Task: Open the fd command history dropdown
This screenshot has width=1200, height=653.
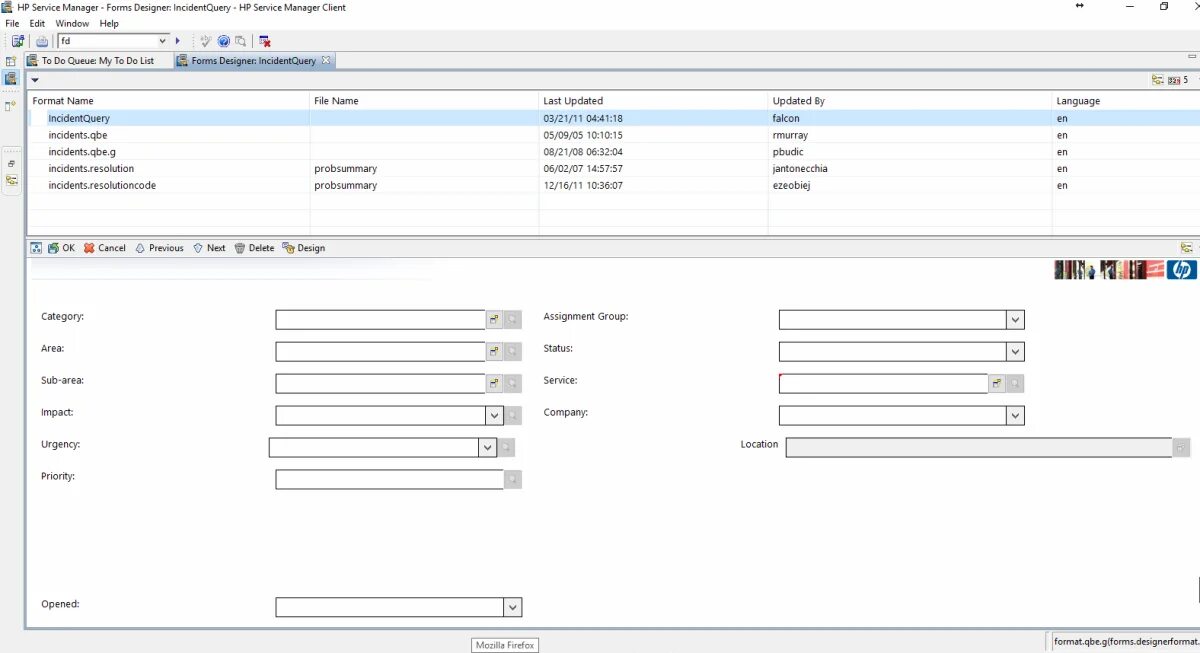Action: pos(162,41)
